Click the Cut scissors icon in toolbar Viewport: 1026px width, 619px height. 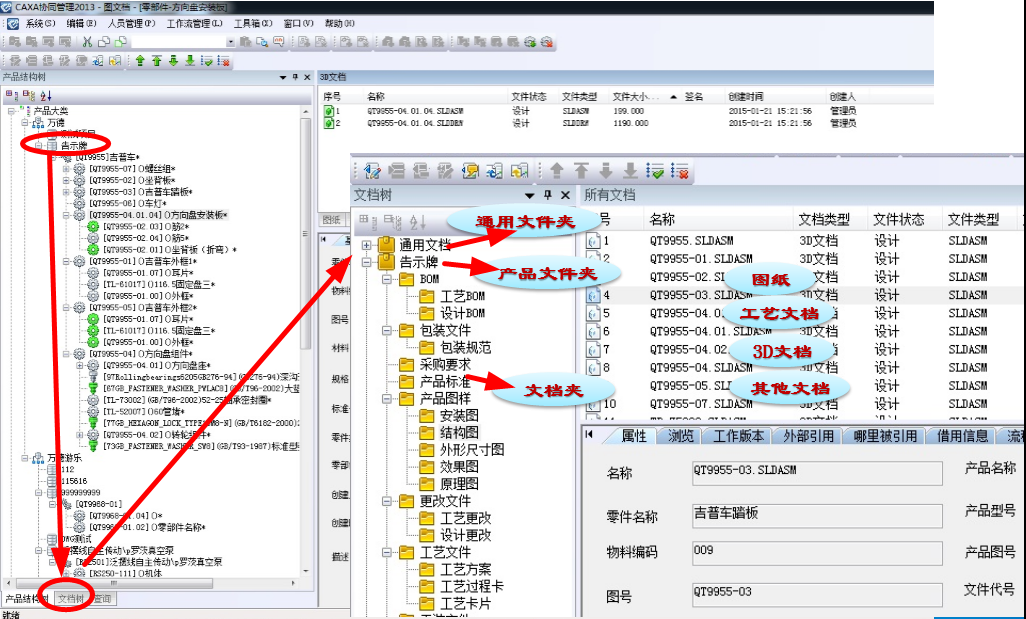pos(87,42)
